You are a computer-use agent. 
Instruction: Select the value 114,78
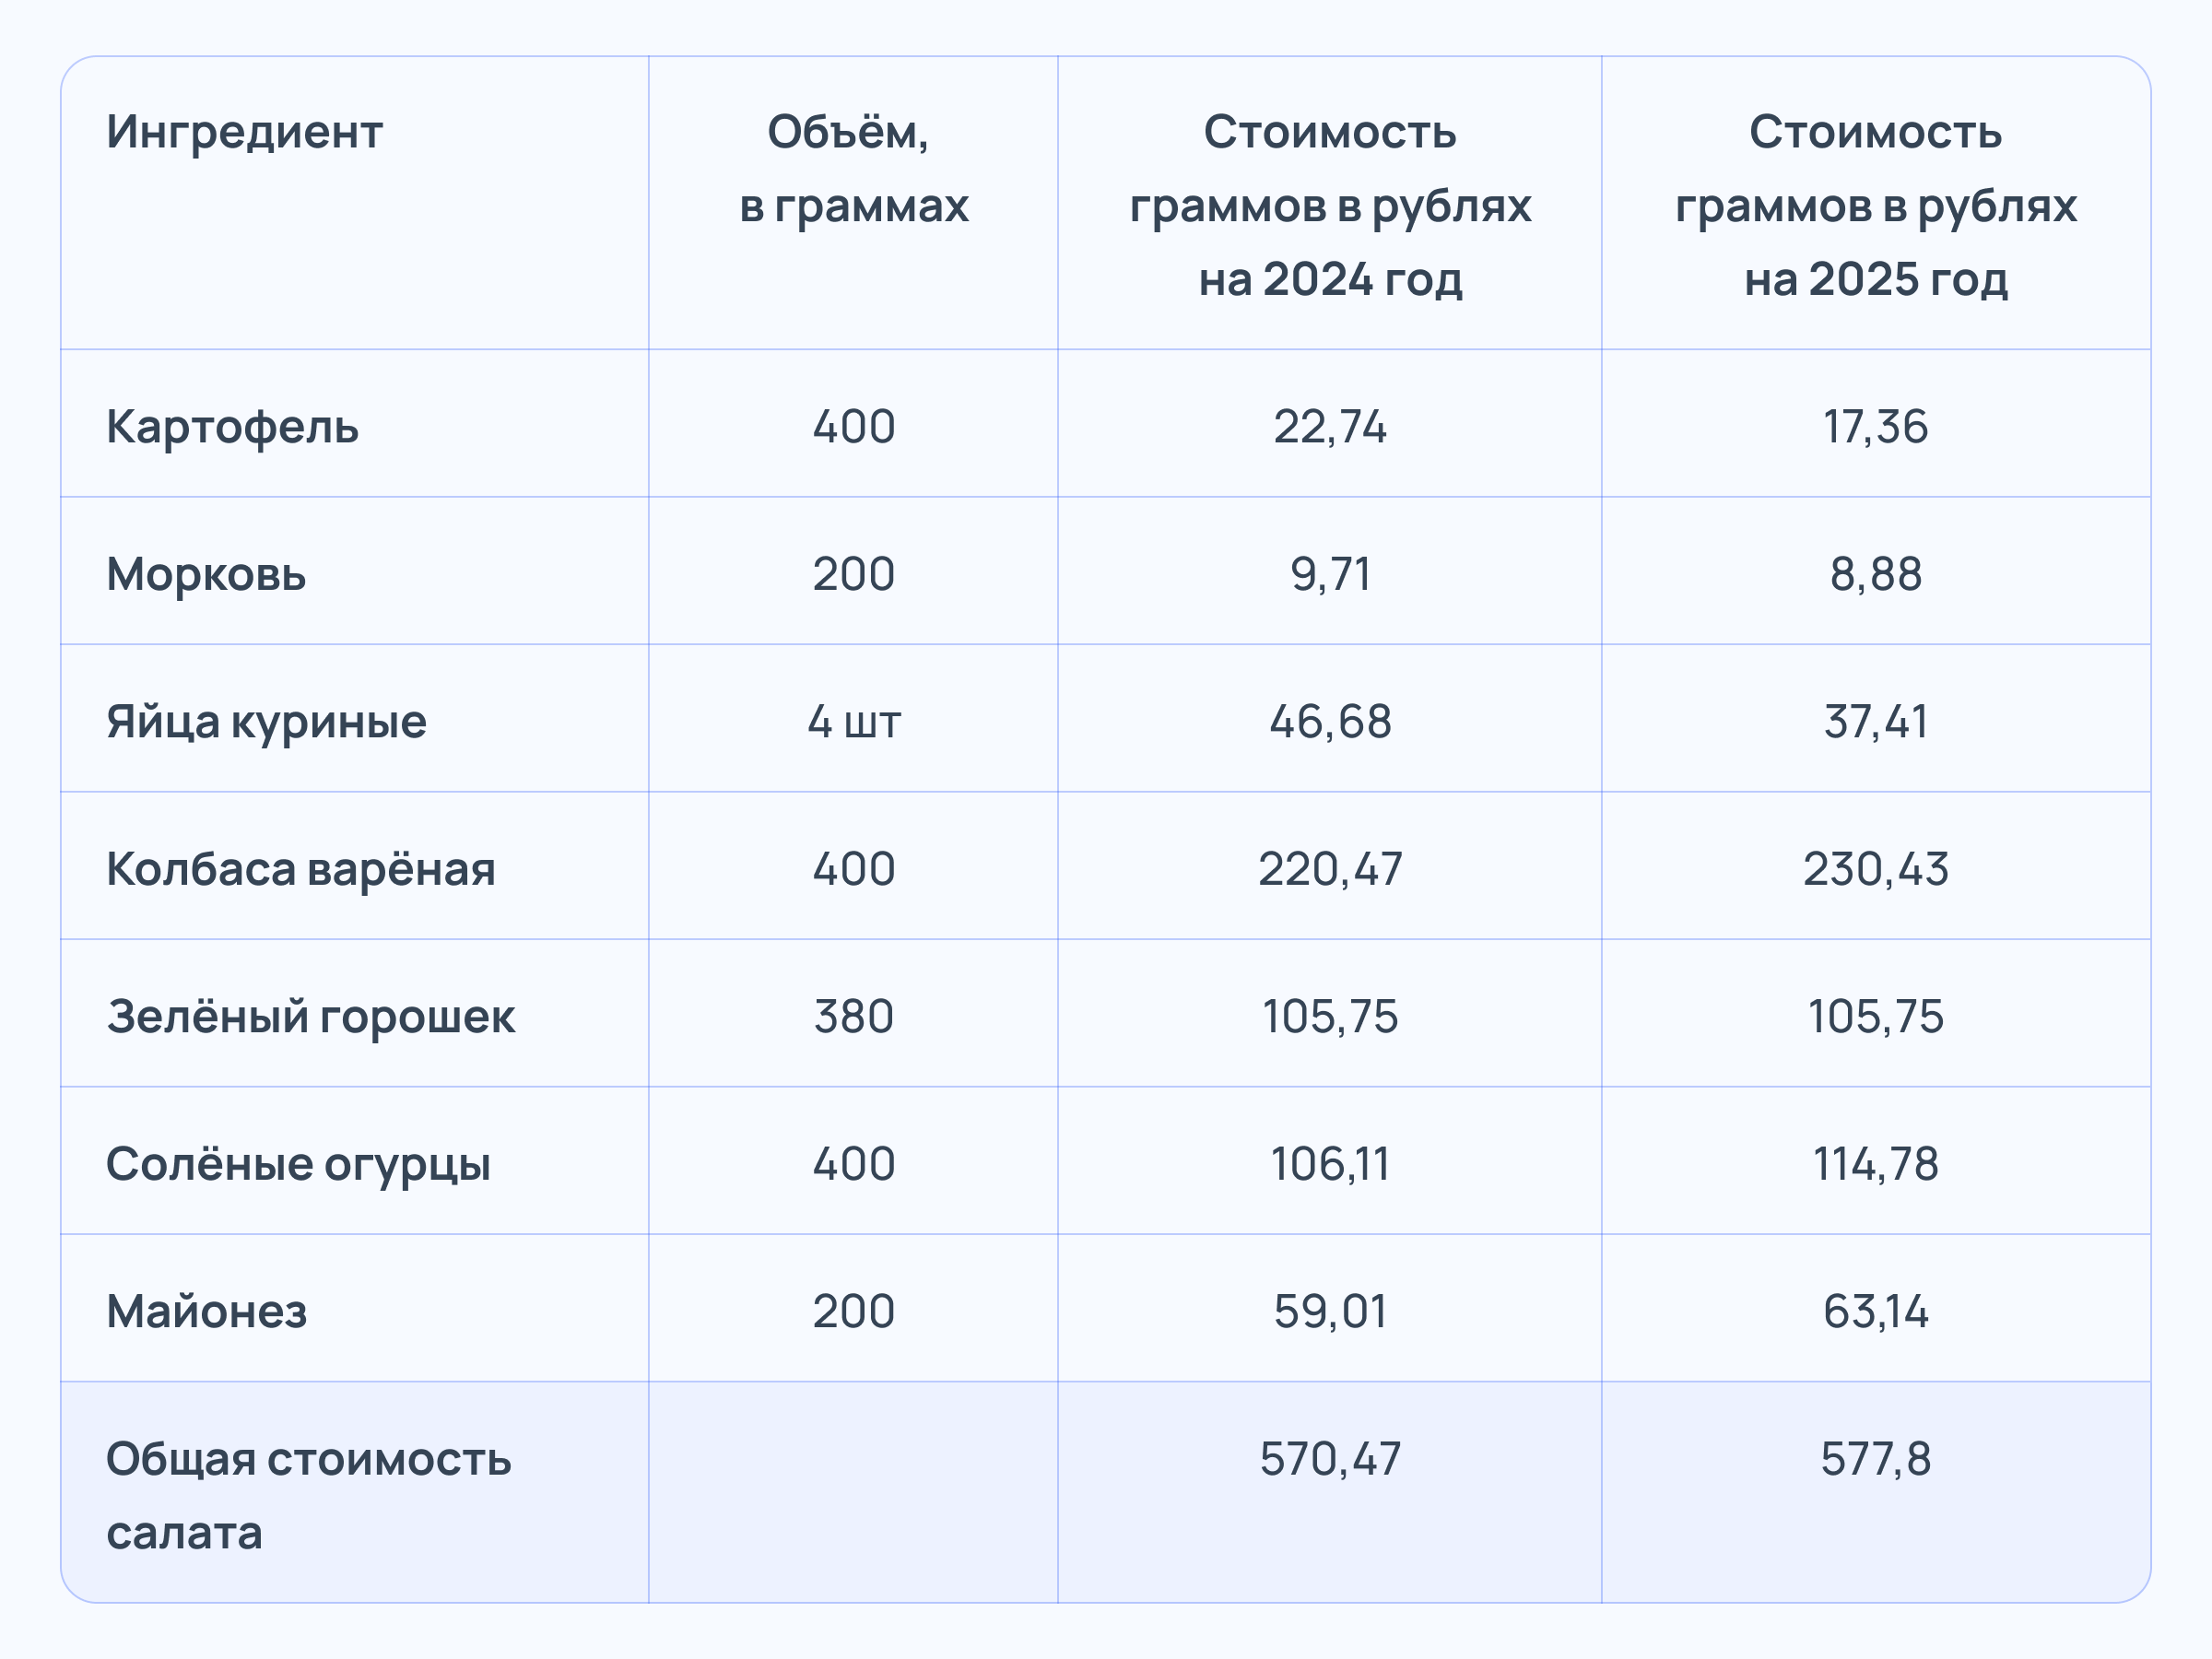[1875, 1164]
